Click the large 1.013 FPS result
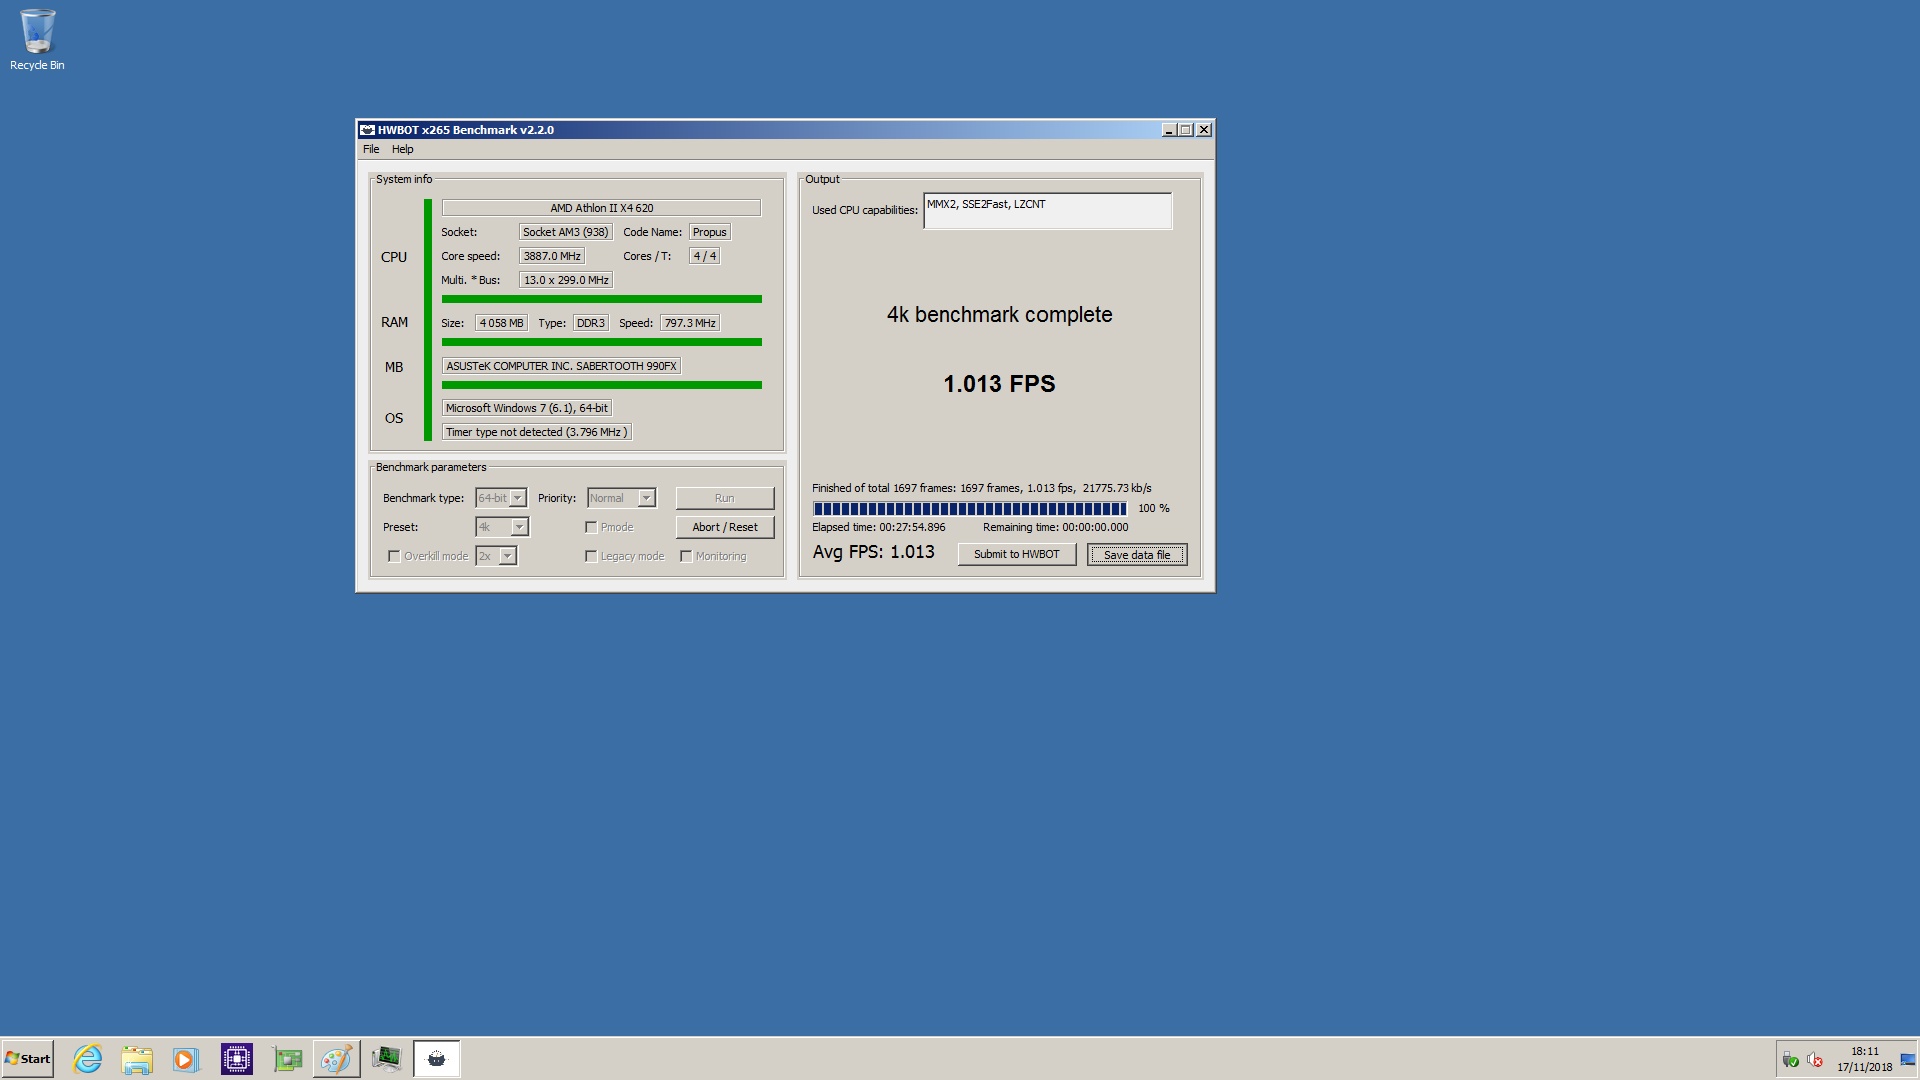 (x=999, y=384)
